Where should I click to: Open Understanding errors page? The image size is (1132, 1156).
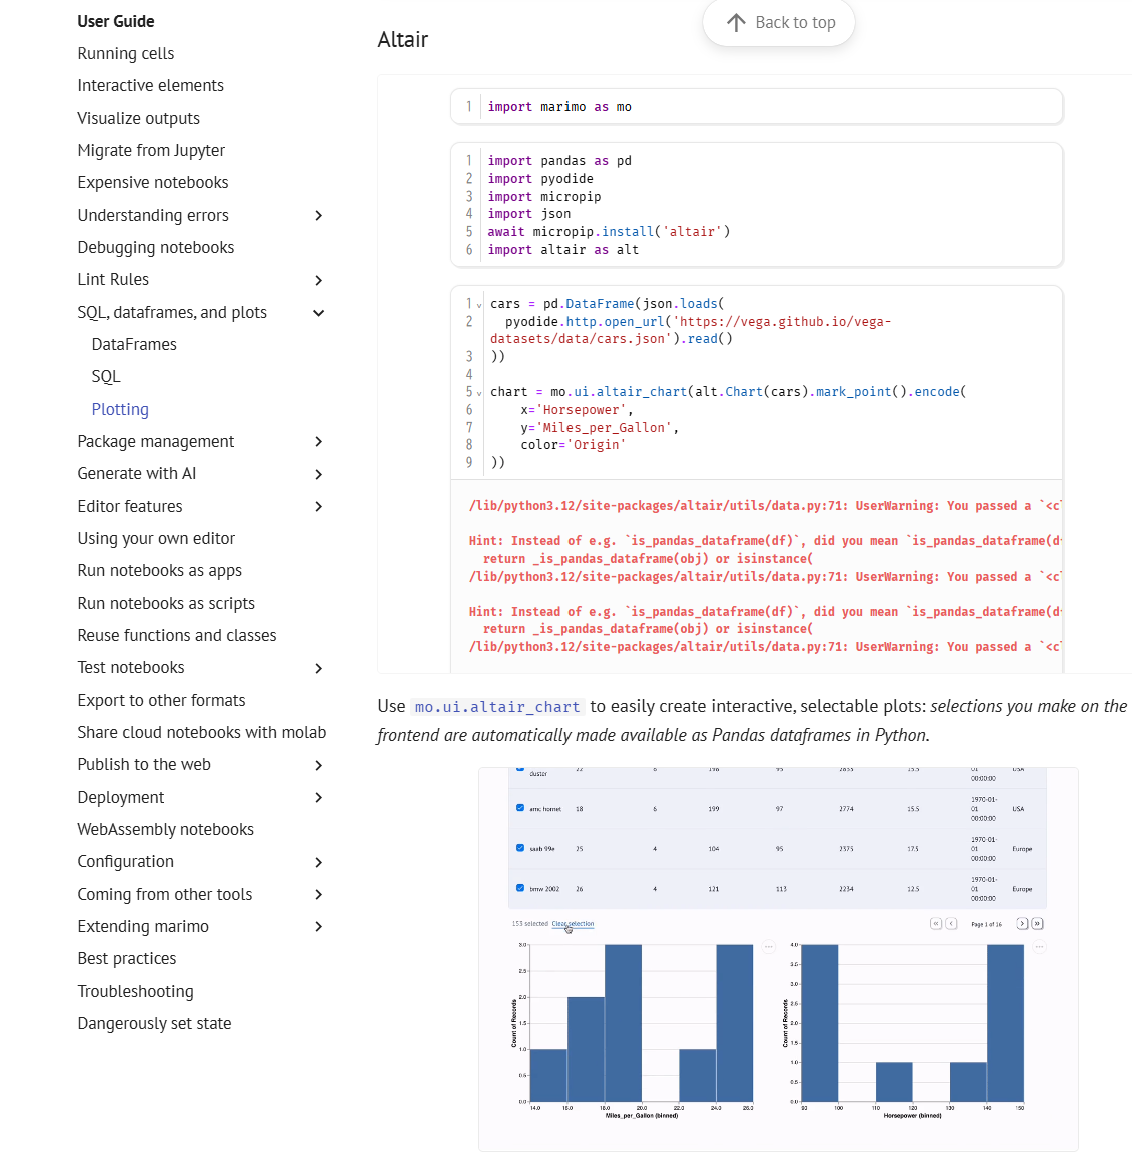(x=153, y=215)
